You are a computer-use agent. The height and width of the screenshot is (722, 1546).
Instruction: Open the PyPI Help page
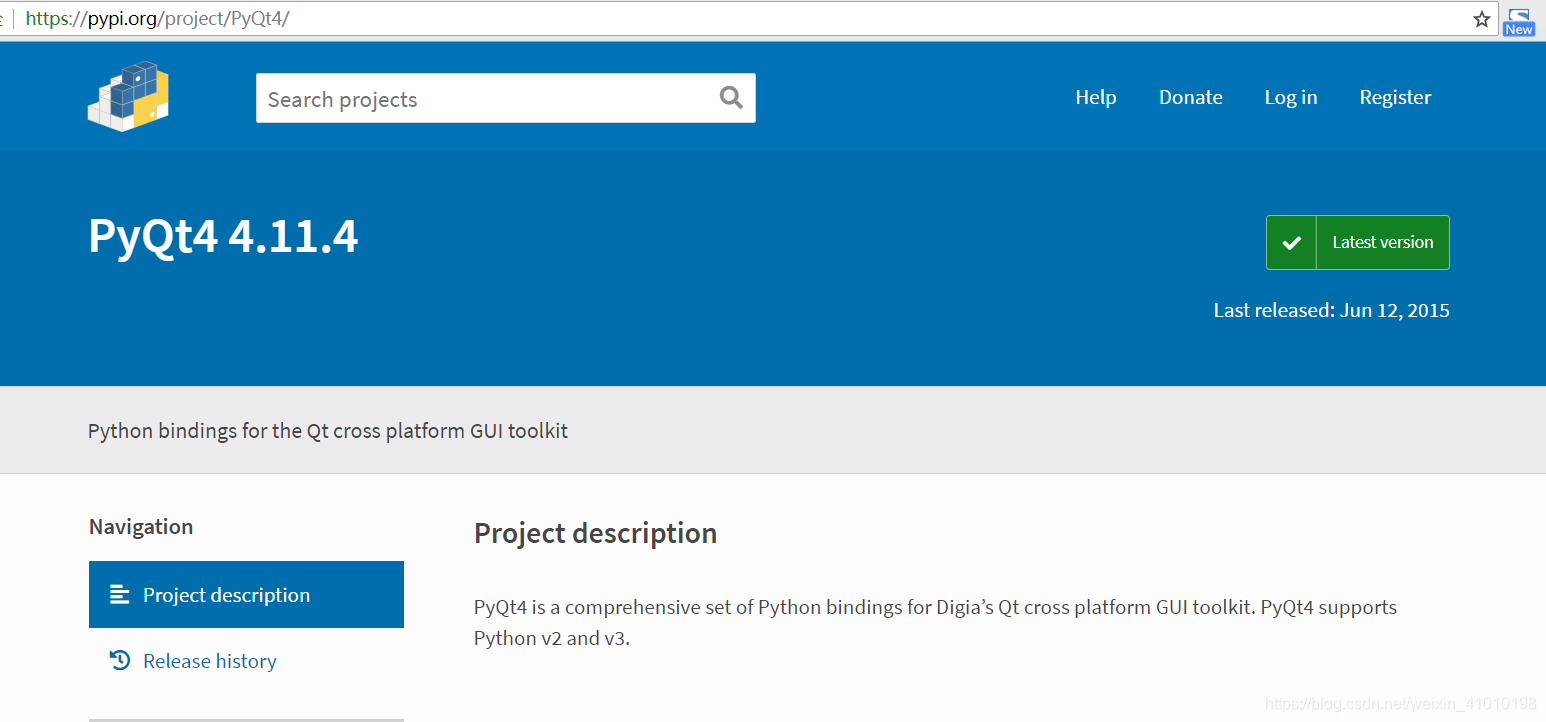pyautogui.click(x=1095, y=97)
